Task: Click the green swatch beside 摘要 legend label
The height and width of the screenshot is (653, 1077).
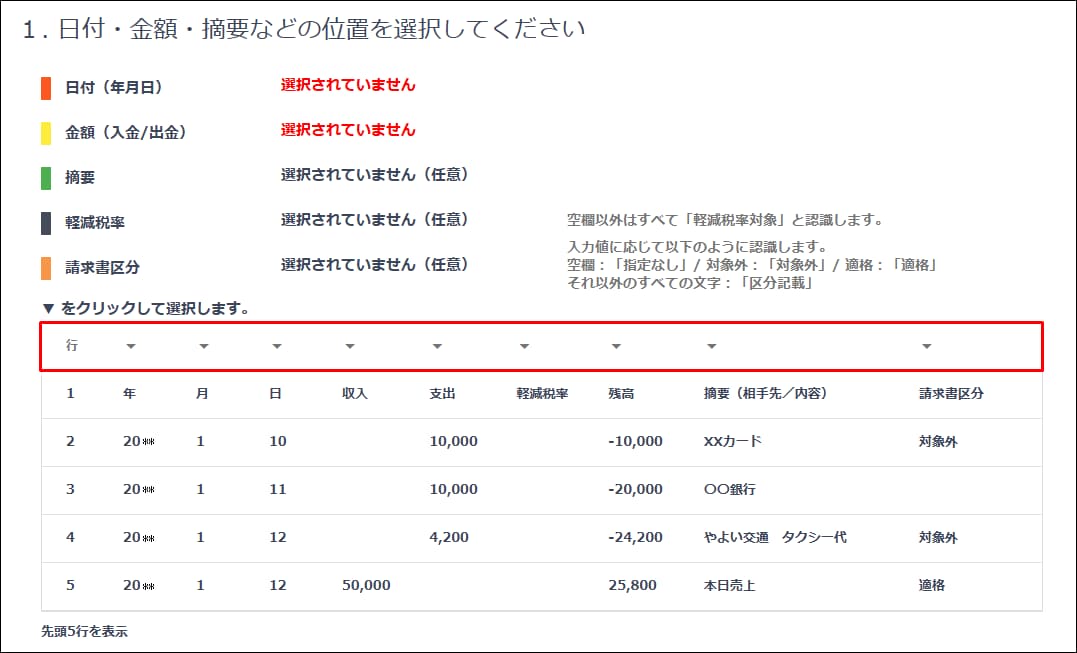Action: point(46,178)
